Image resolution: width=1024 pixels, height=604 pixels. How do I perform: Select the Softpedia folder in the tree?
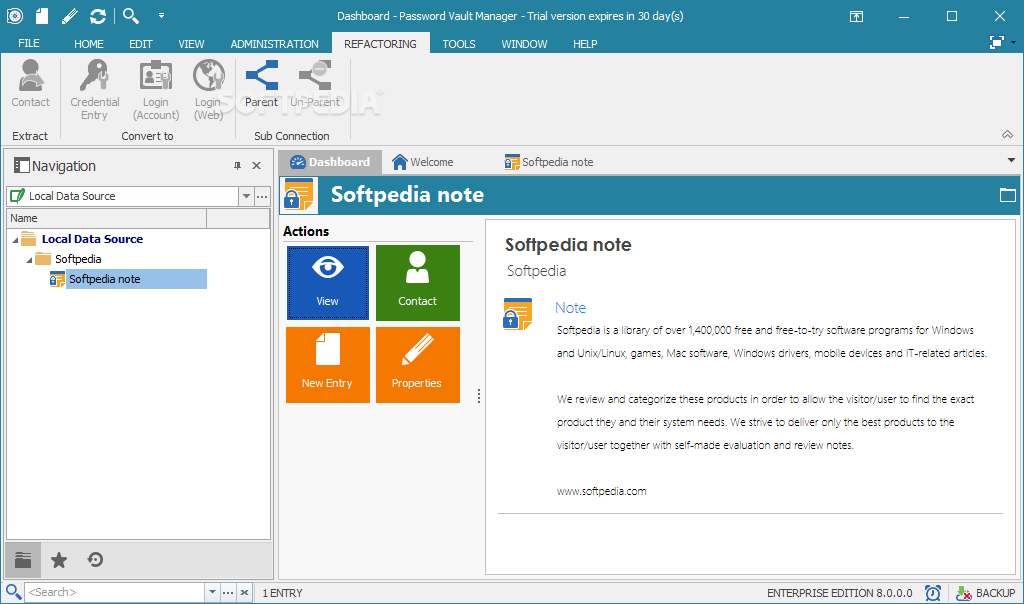tap(78, 259)
